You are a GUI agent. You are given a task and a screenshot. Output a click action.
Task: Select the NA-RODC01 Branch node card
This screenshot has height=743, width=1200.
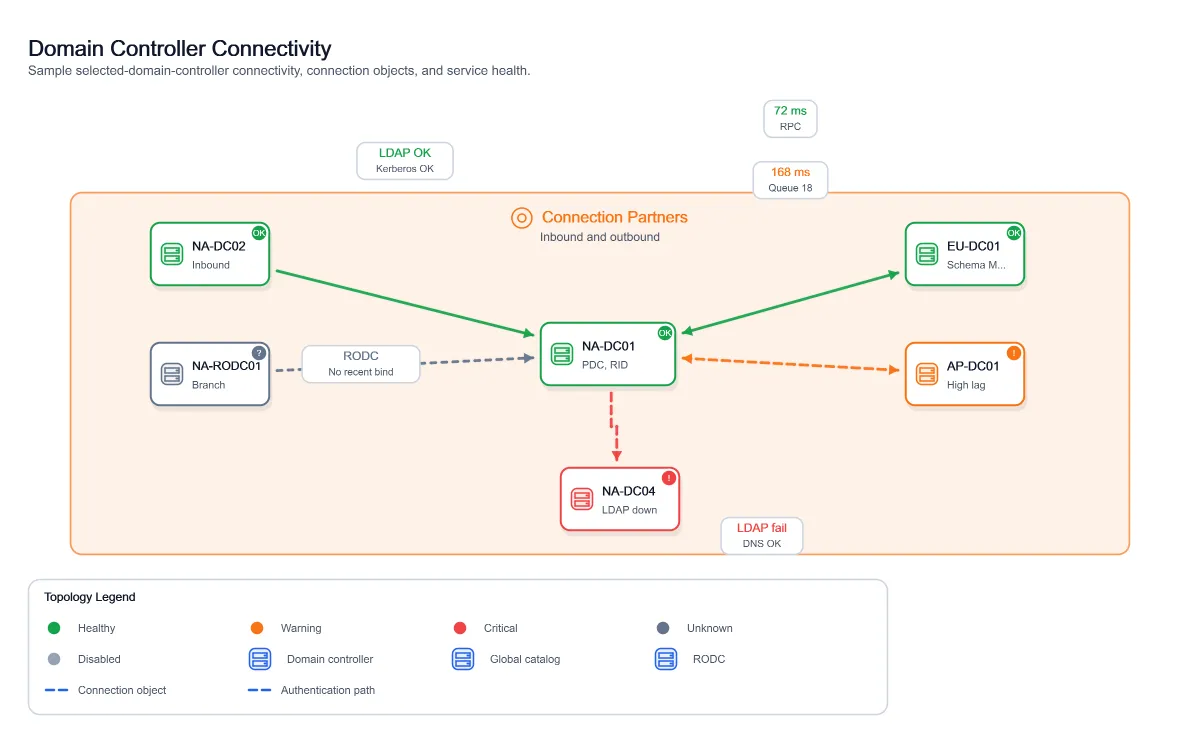(210, 374)
